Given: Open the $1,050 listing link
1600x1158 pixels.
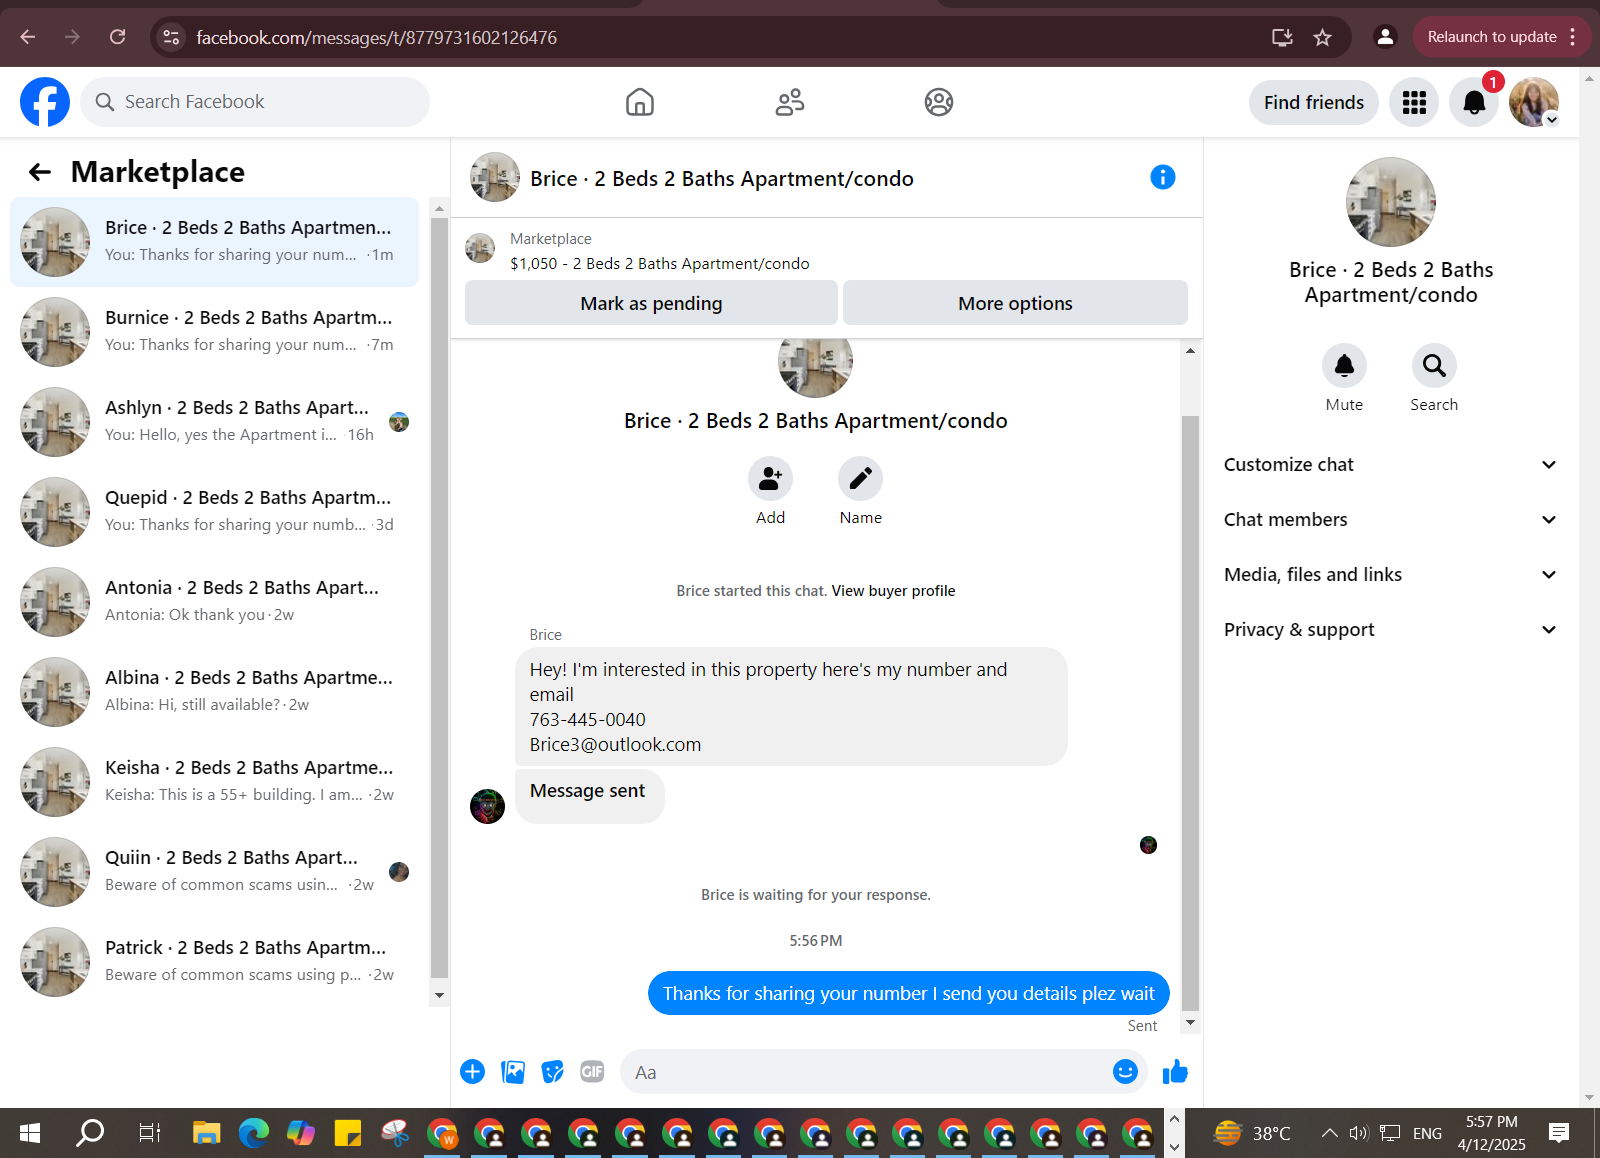Looking at the screenshot, I should click(x=660, y=264).
